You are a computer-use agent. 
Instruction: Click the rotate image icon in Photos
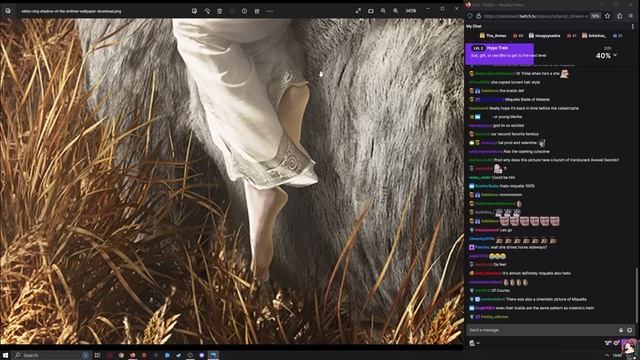click(x=207, y=11)
